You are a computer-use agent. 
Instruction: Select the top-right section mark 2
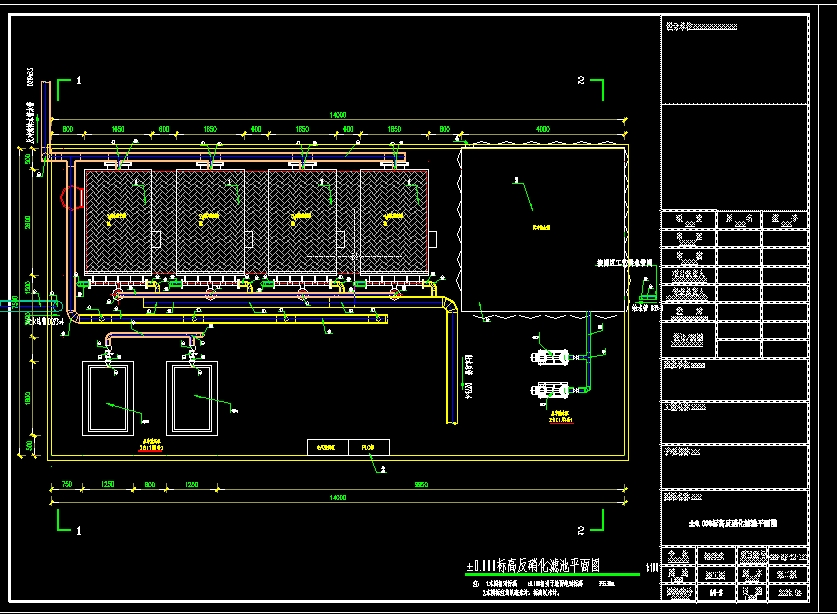(x=591, y=89)
